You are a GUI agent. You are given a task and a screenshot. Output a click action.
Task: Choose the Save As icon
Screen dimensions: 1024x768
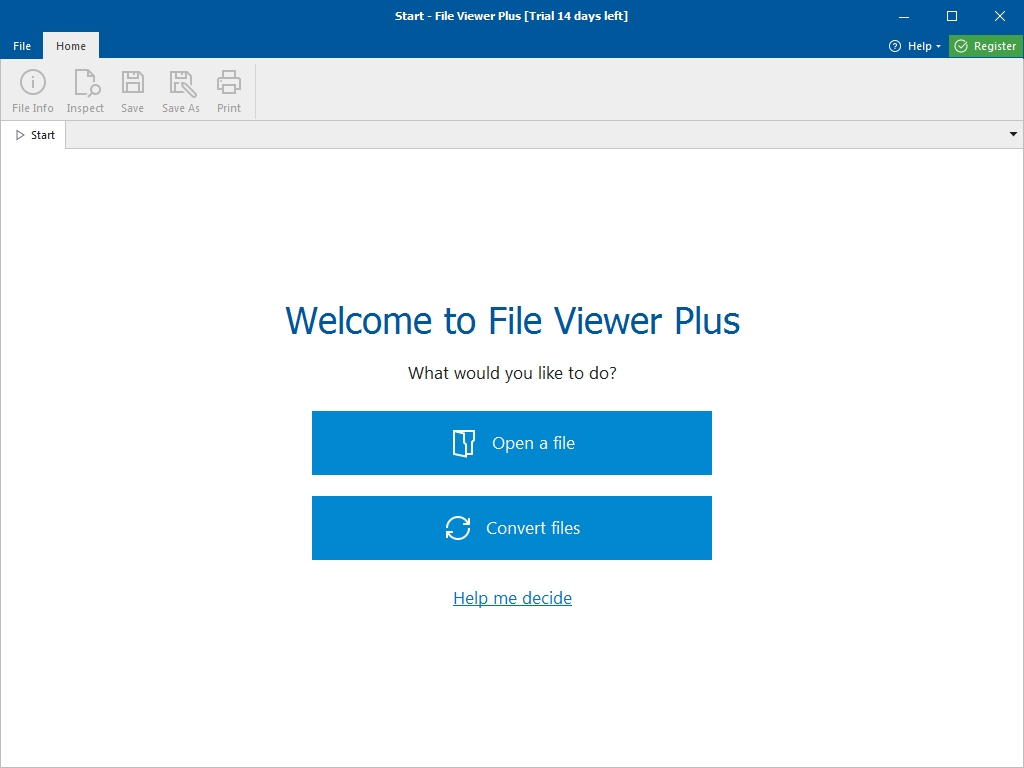coord(181,83)
